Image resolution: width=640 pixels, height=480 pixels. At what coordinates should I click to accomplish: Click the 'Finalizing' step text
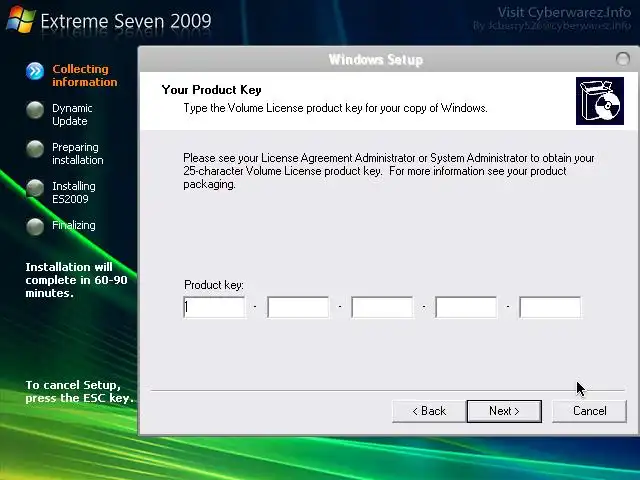74,225
